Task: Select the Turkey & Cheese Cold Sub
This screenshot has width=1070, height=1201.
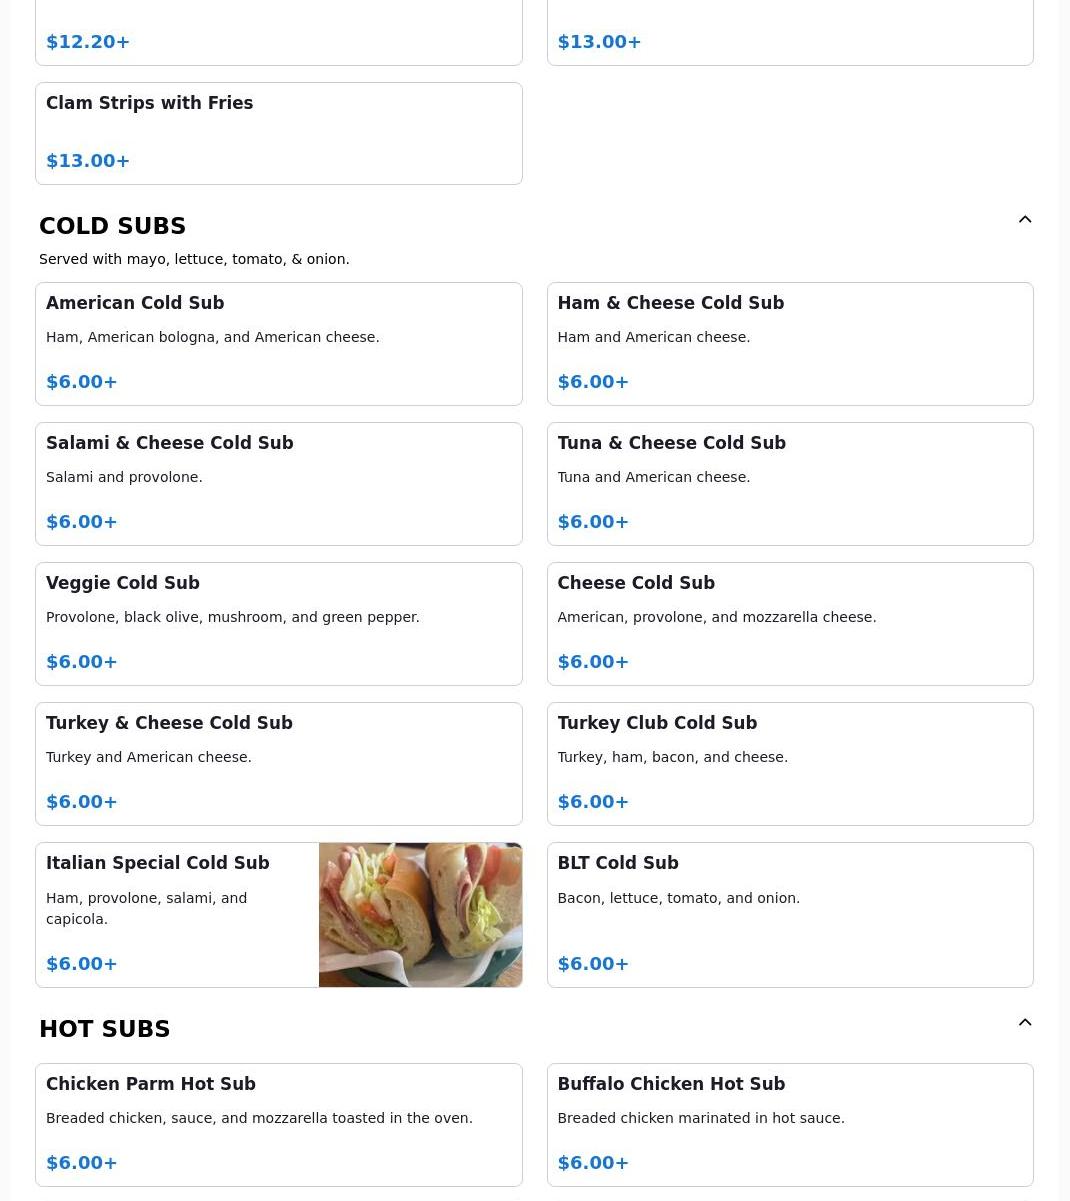Action: point(279,764)
